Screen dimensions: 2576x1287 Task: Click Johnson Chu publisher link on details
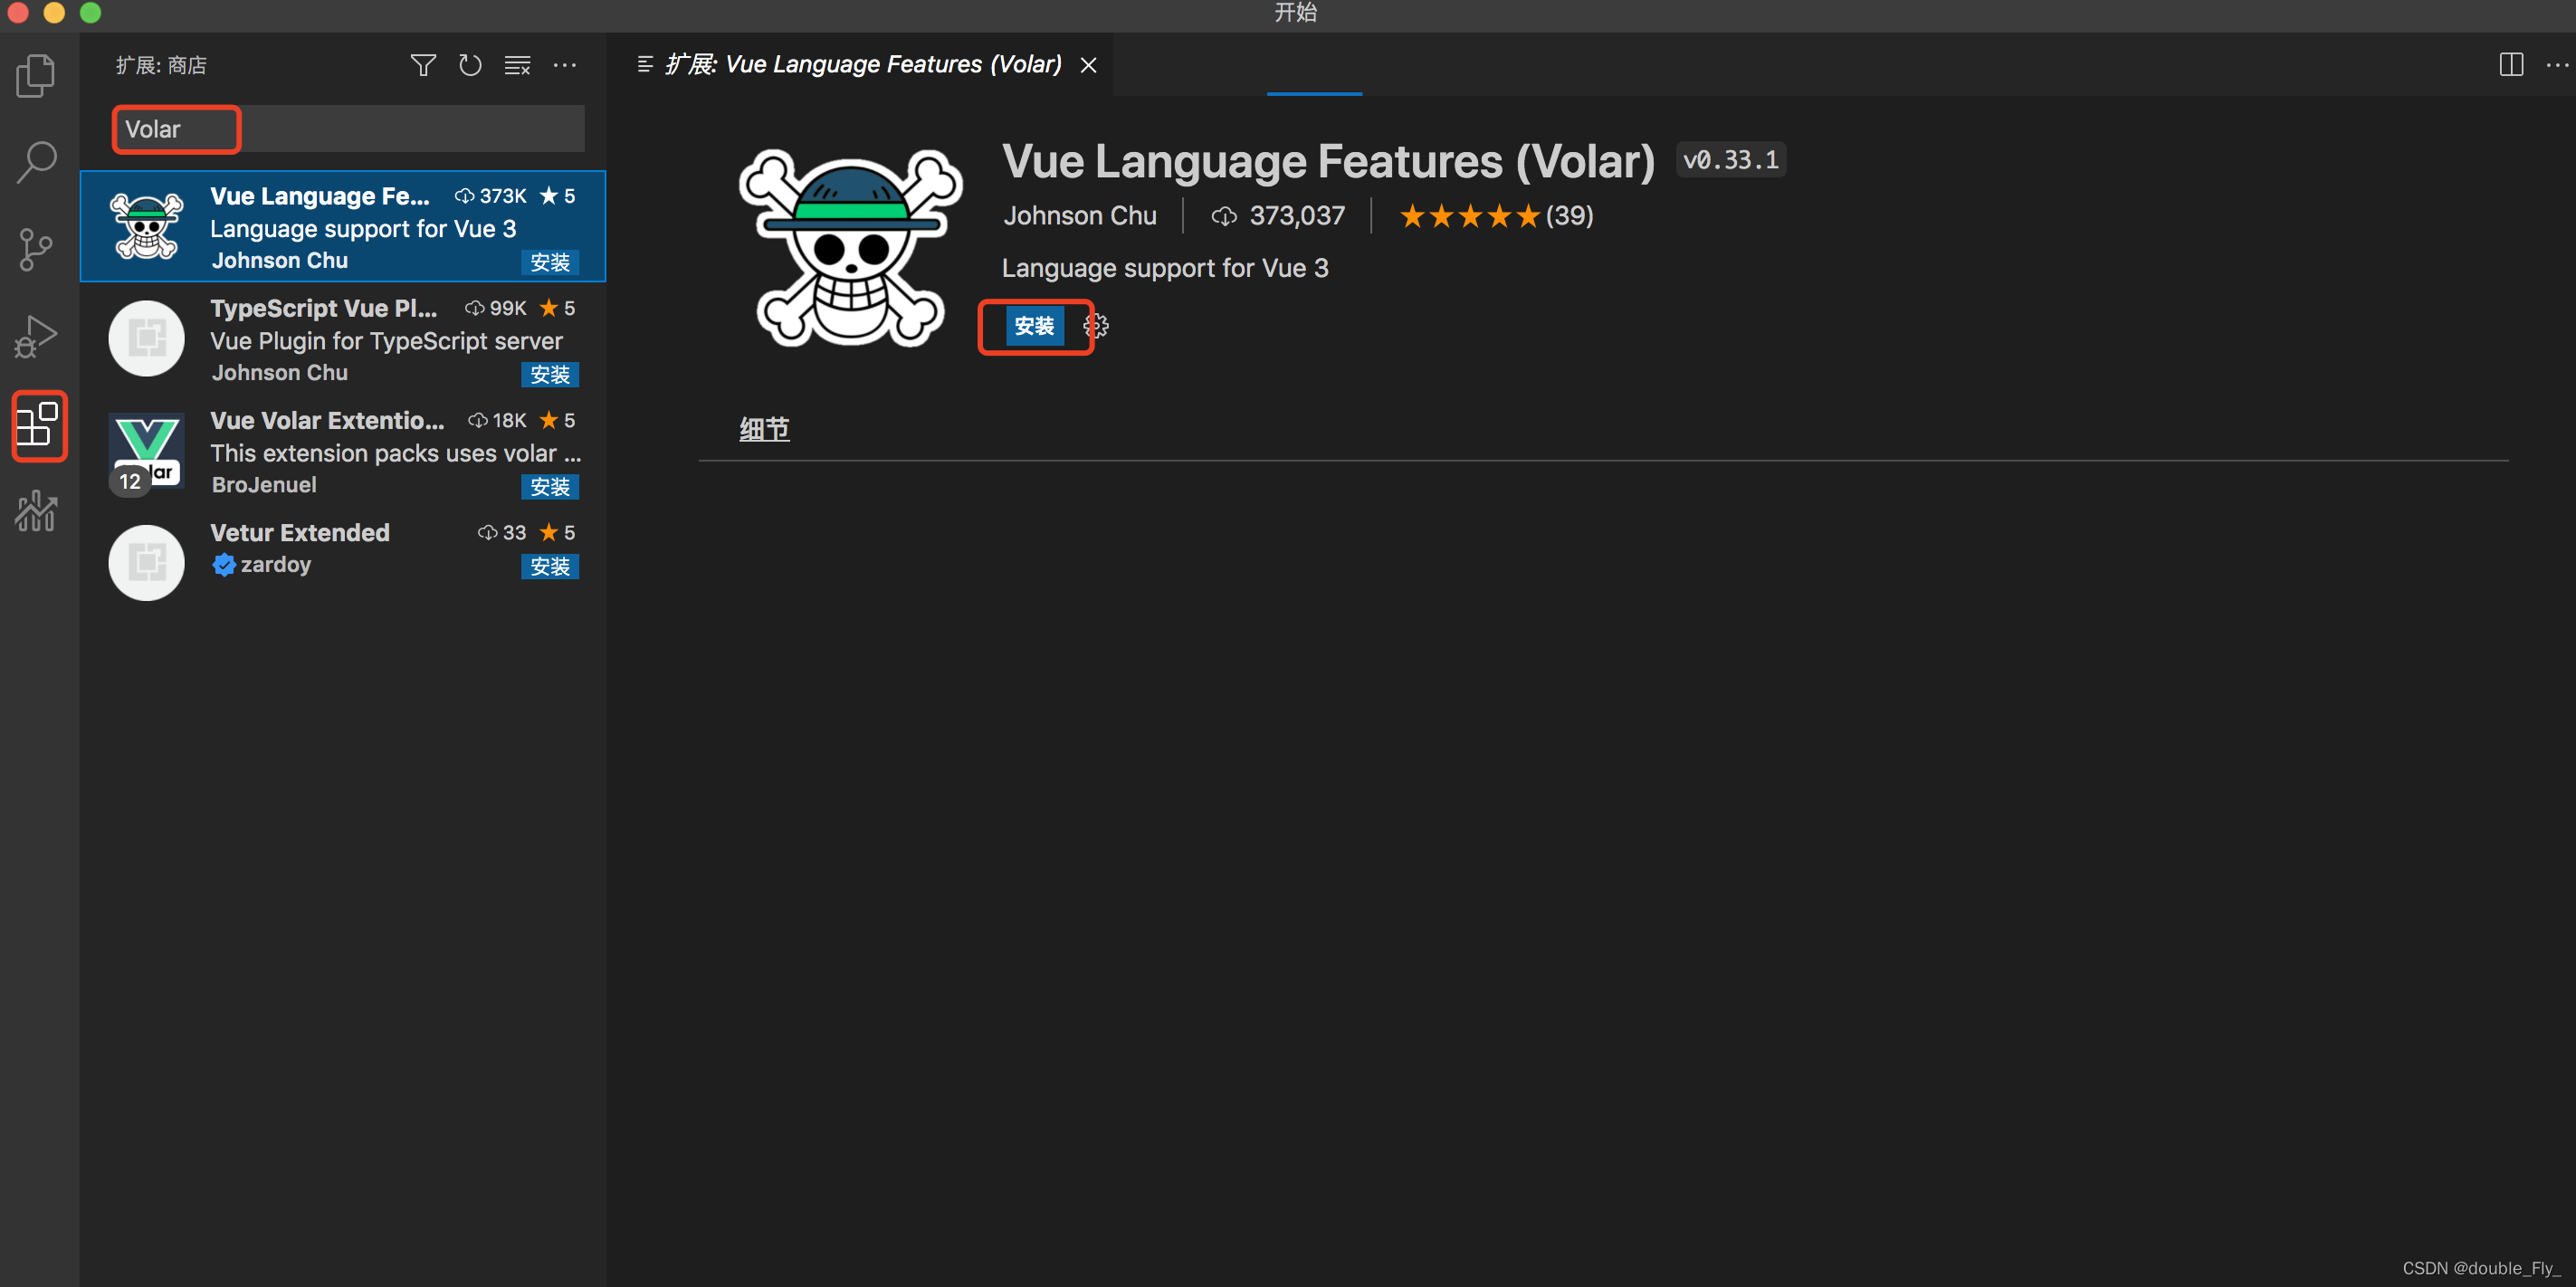(1080, 216)
